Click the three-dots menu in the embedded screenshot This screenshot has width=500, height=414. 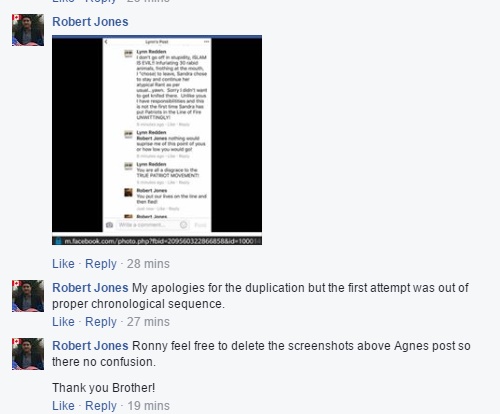point(207,42)
